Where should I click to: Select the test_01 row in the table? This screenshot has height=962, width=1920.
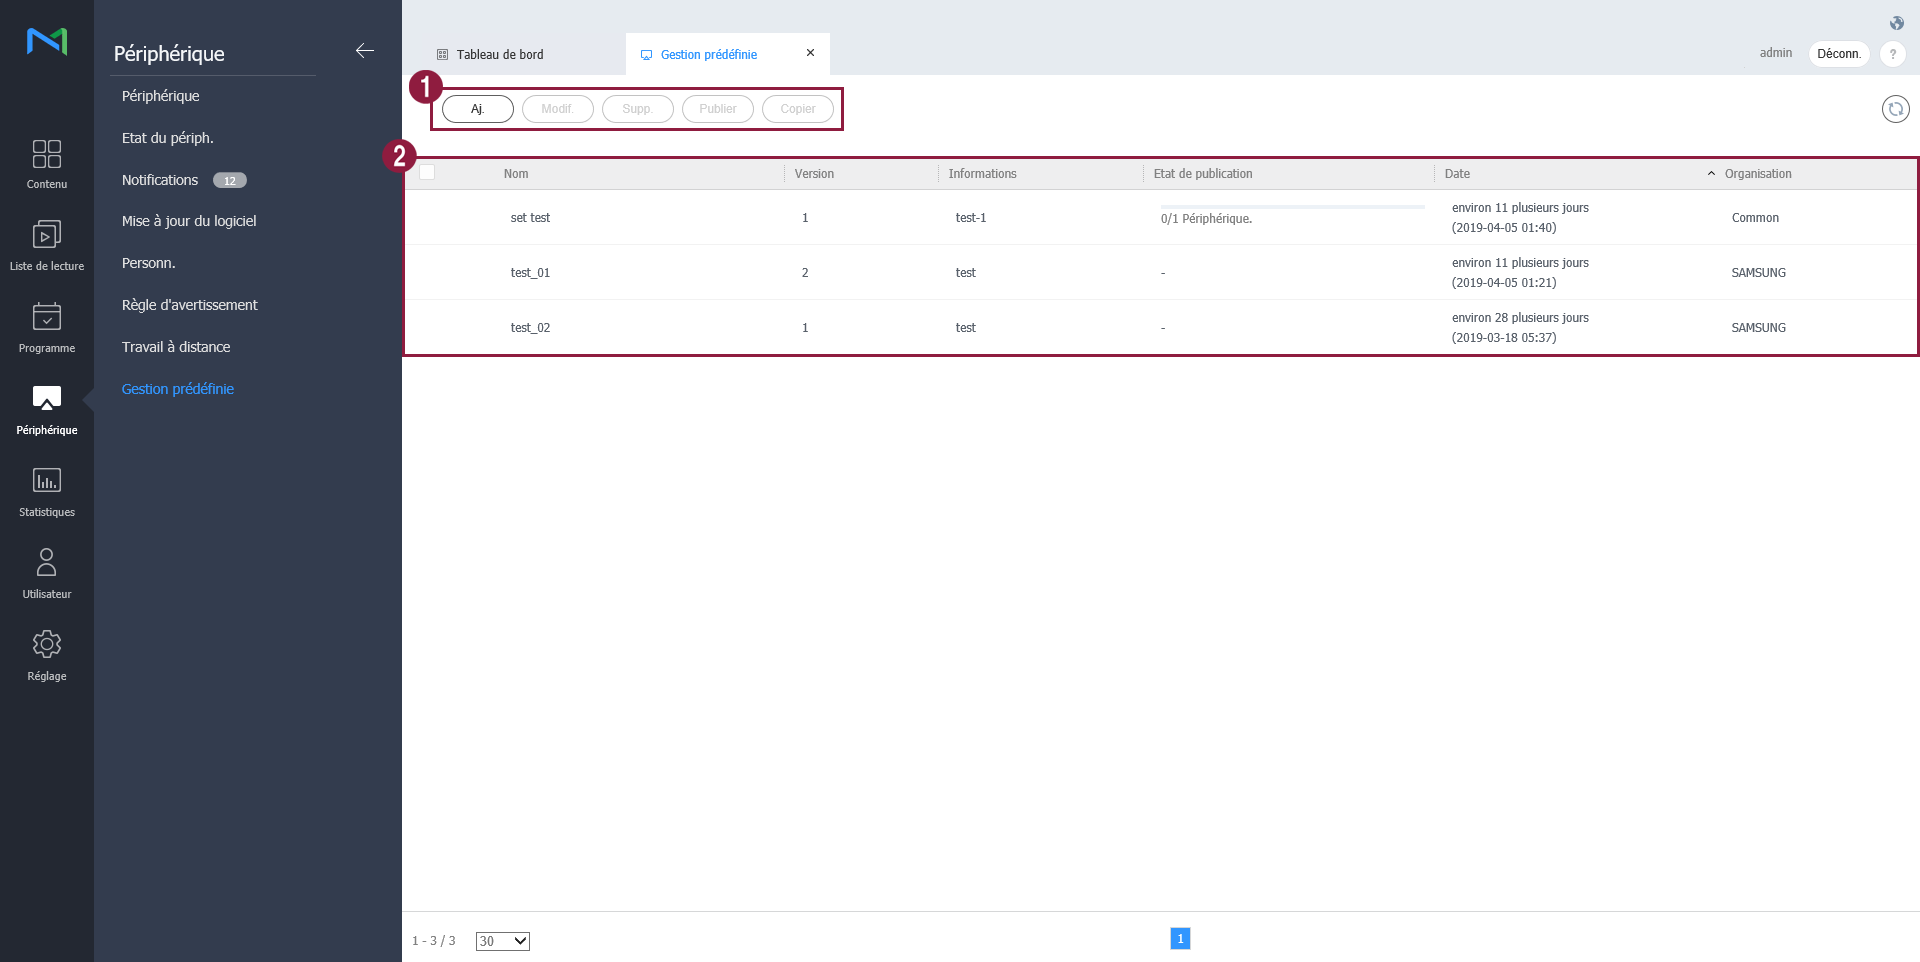pos(530,273)
